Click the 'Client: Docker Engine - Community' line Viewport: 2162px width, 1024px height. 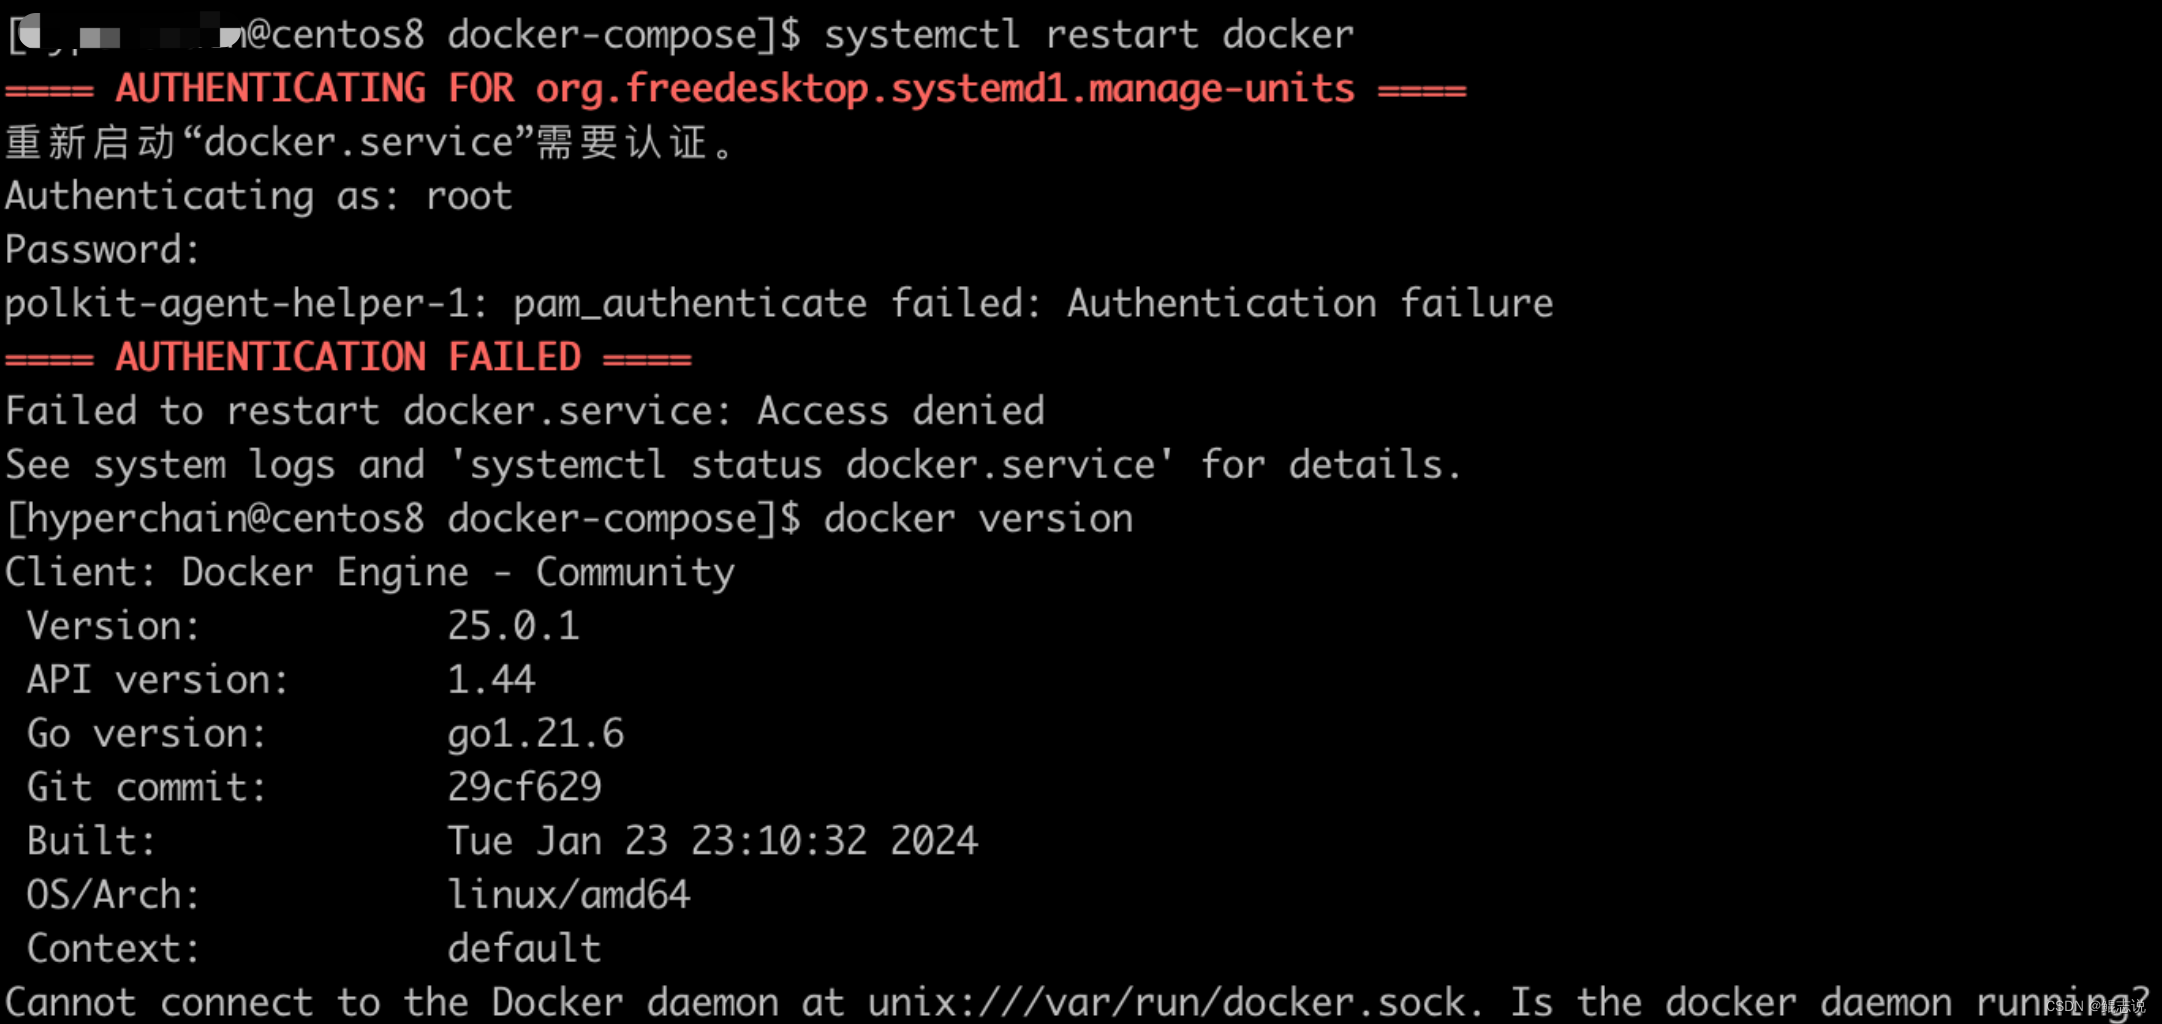[x=370, y=573]
